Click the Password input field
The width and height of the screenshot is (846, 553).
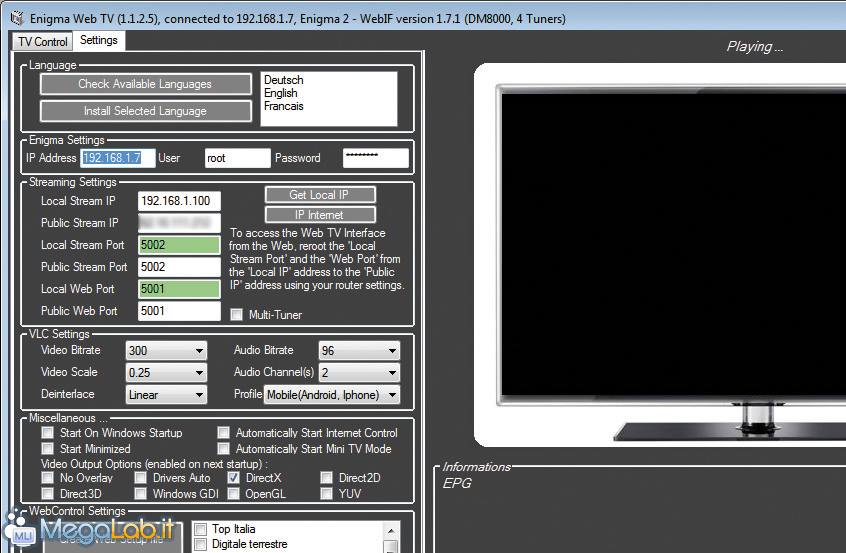click(x=376, y=158)
